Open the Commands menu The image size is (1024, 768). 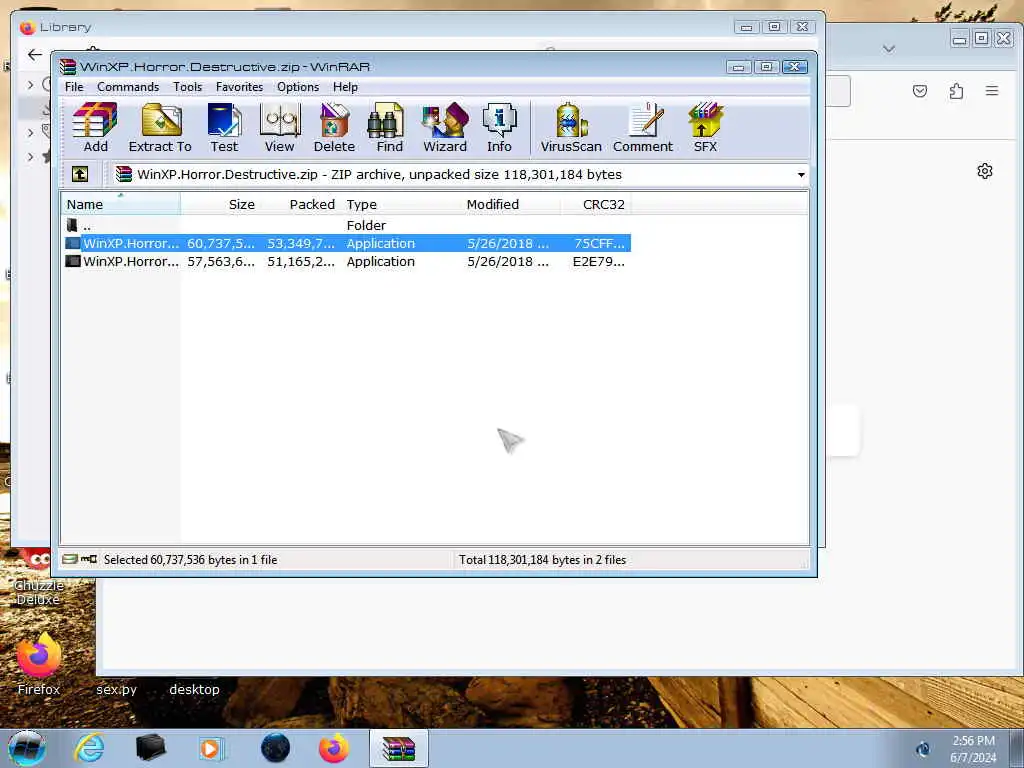point(128,87)
